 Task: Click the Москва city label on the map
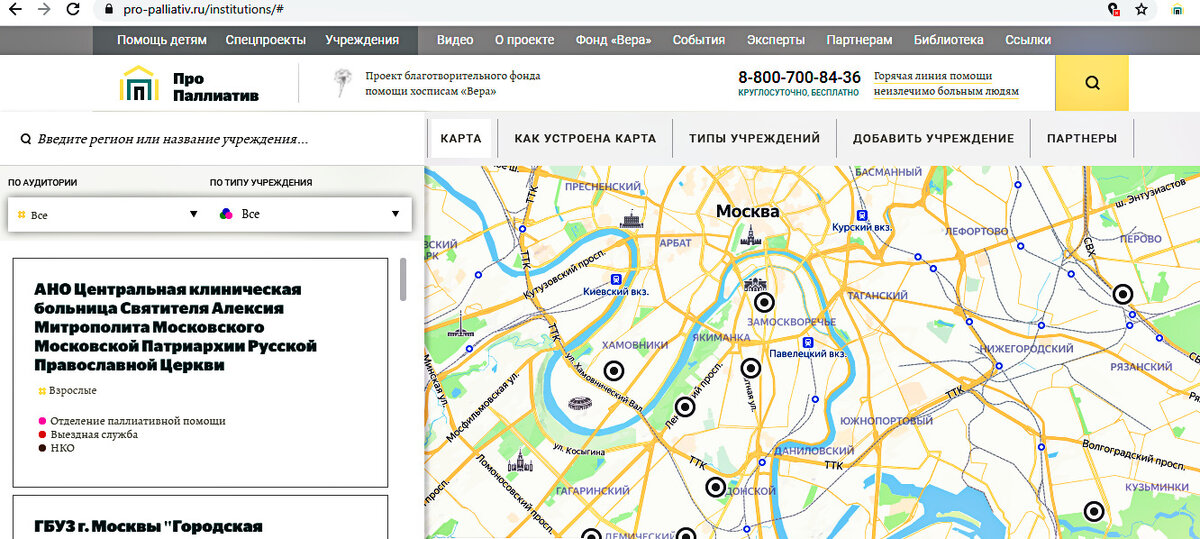click(747, 212)
